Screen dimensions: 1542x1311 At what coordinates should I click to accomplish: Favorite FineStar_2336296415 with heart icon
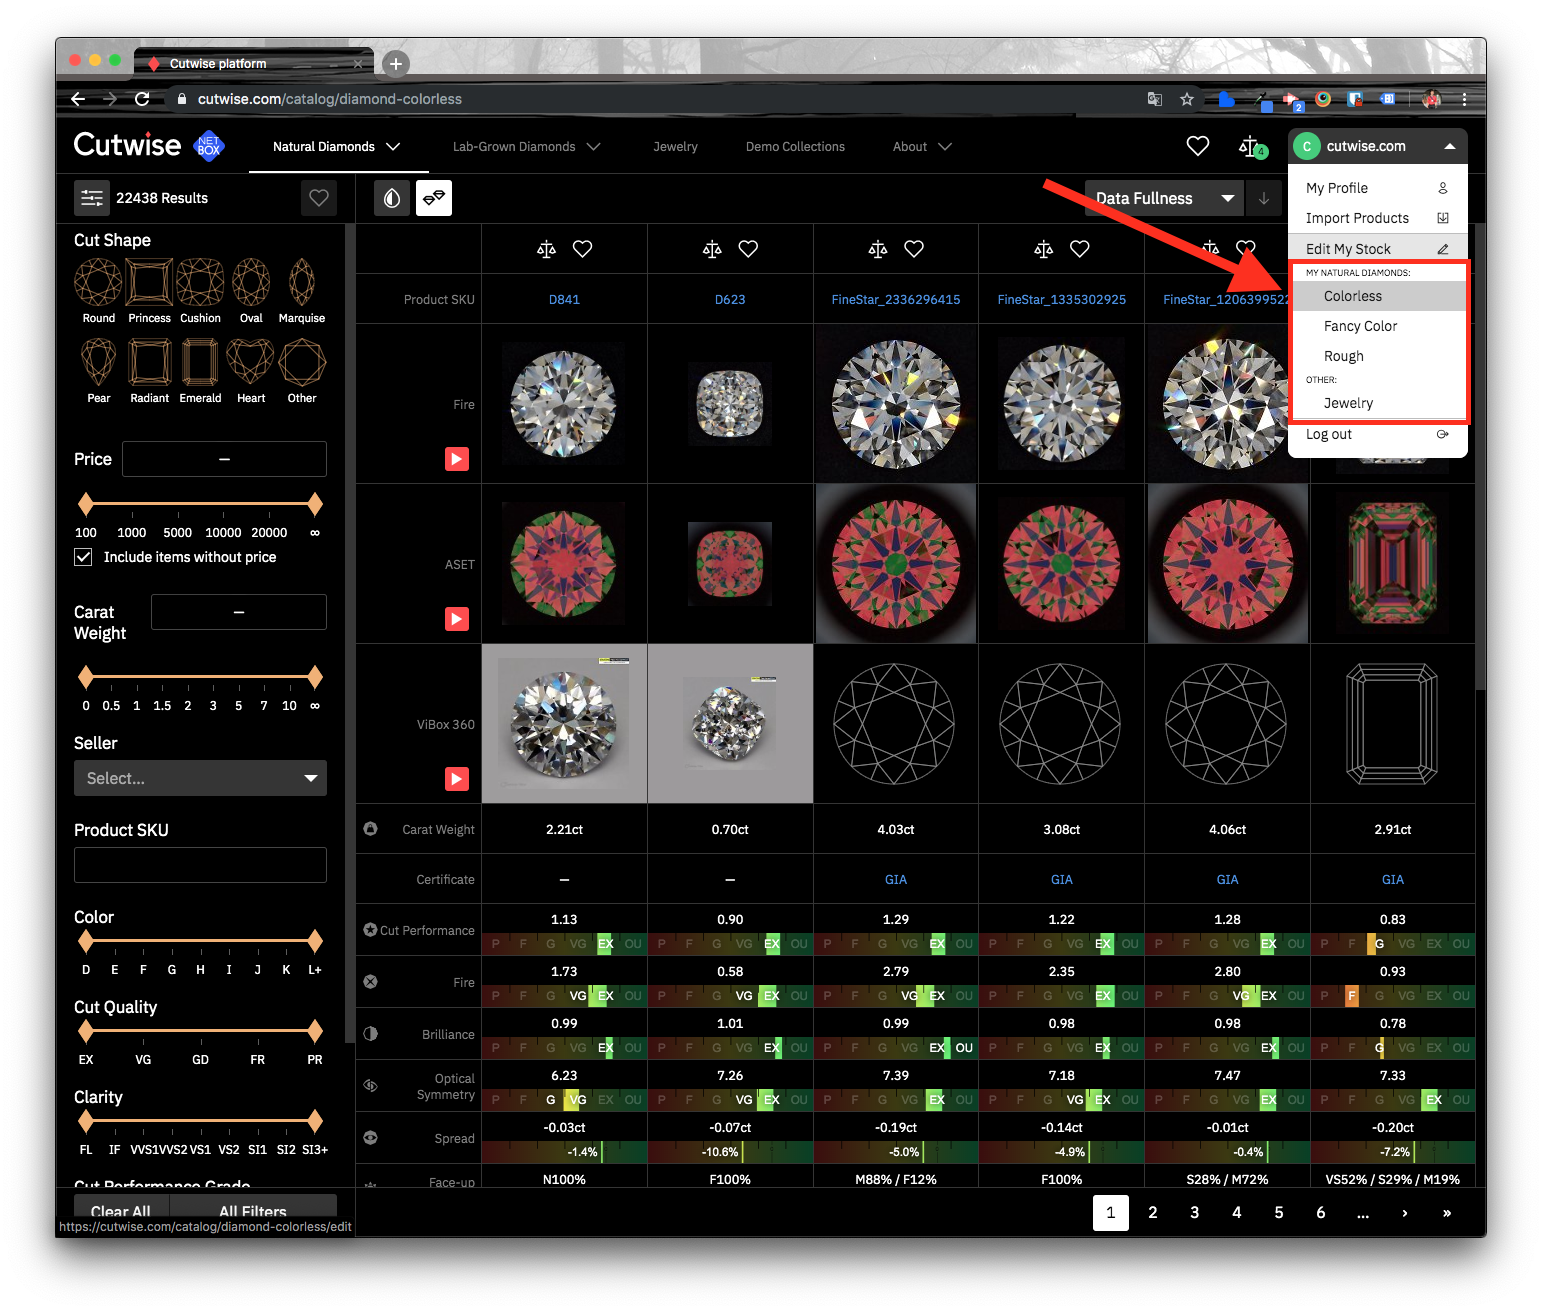(x=914, y=249)
